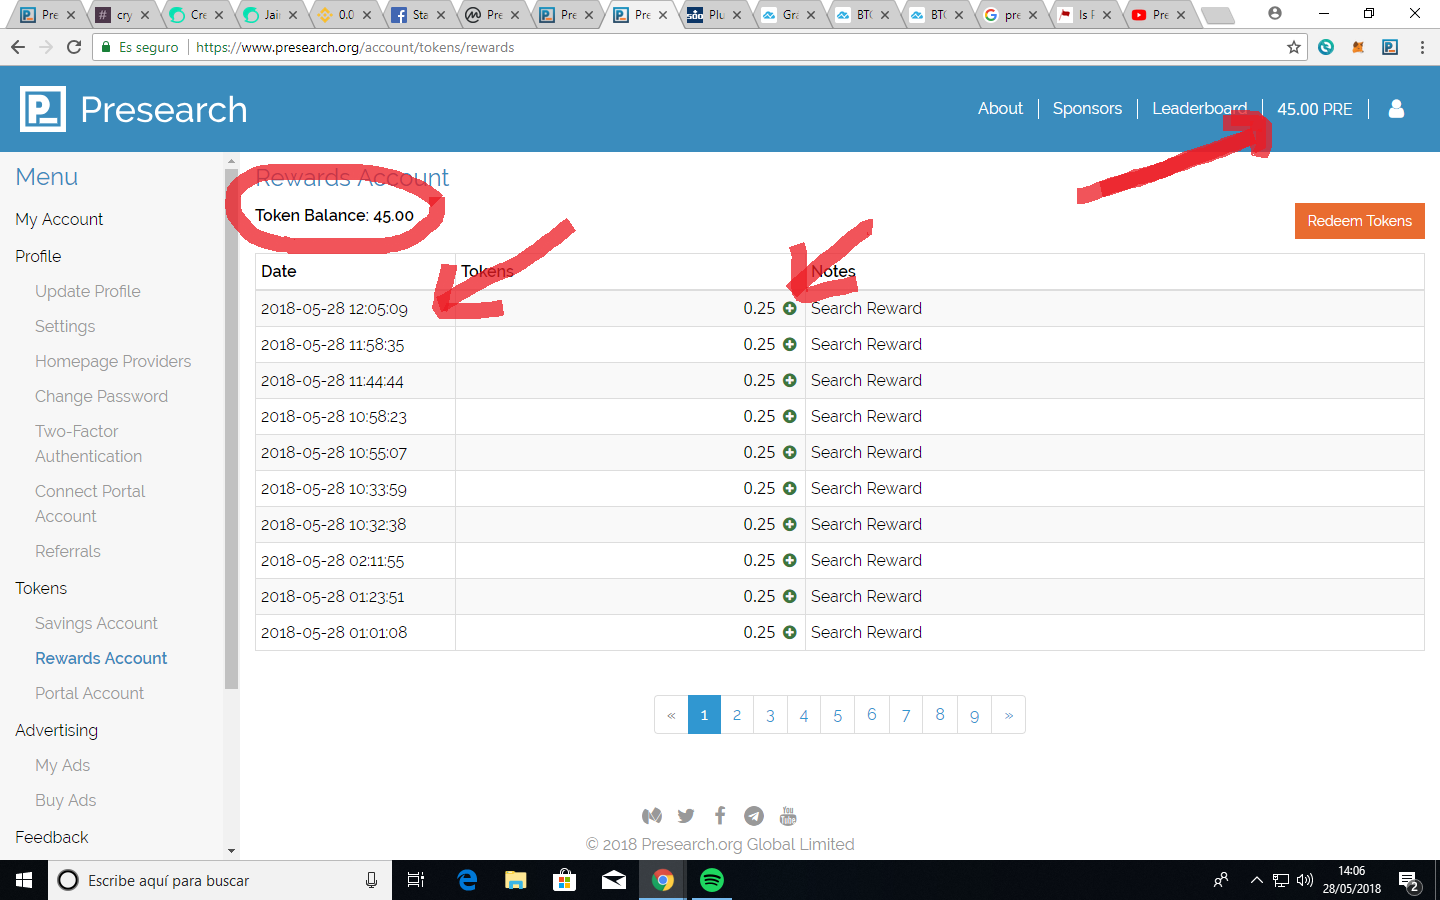This screenshot has width=1440, height=900.
Task: Open page 5 of the rewards list
Action: 838,715
